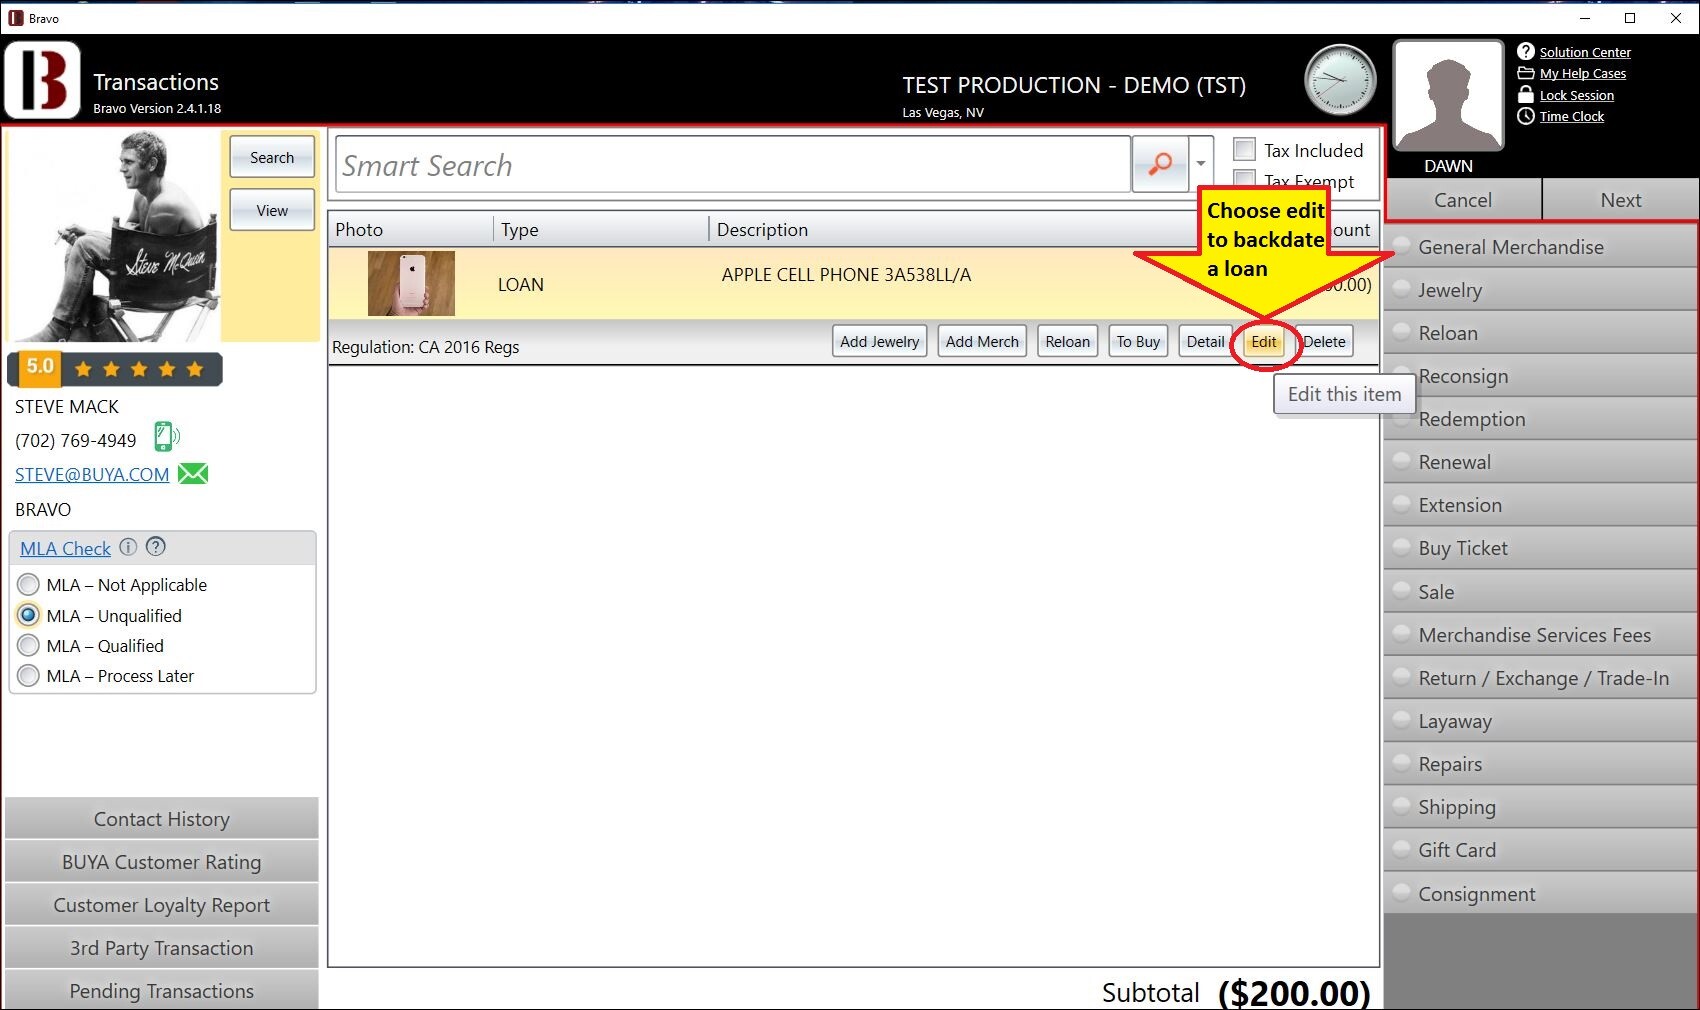Select MLA – Unqualified radio button
This screenshot has width=1700, height=1010.
tap(28, 615)
